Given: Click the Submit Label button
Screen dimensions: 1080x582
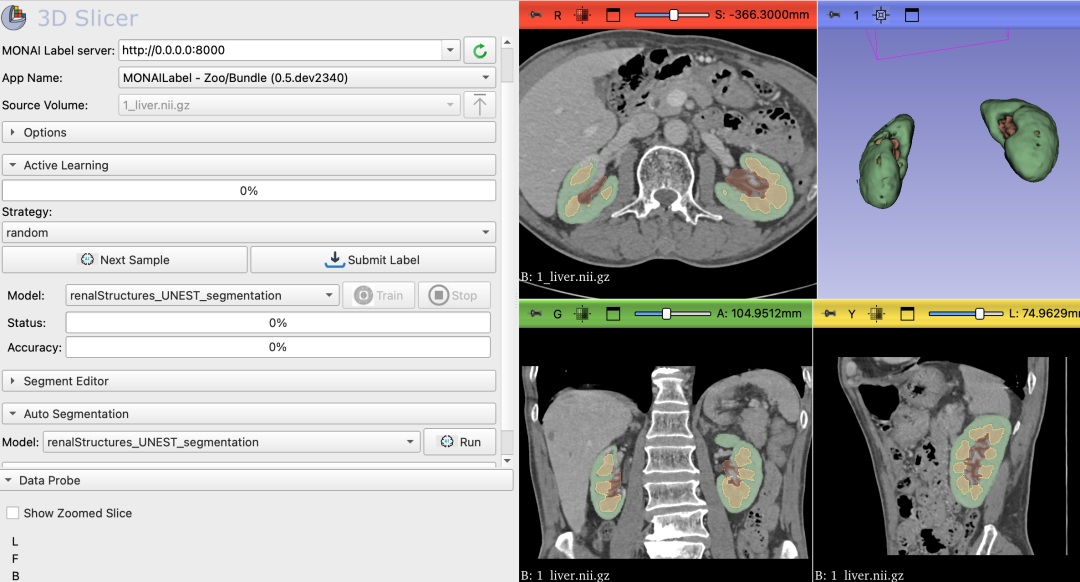Looking at the screenshot, I should point(373,260).
